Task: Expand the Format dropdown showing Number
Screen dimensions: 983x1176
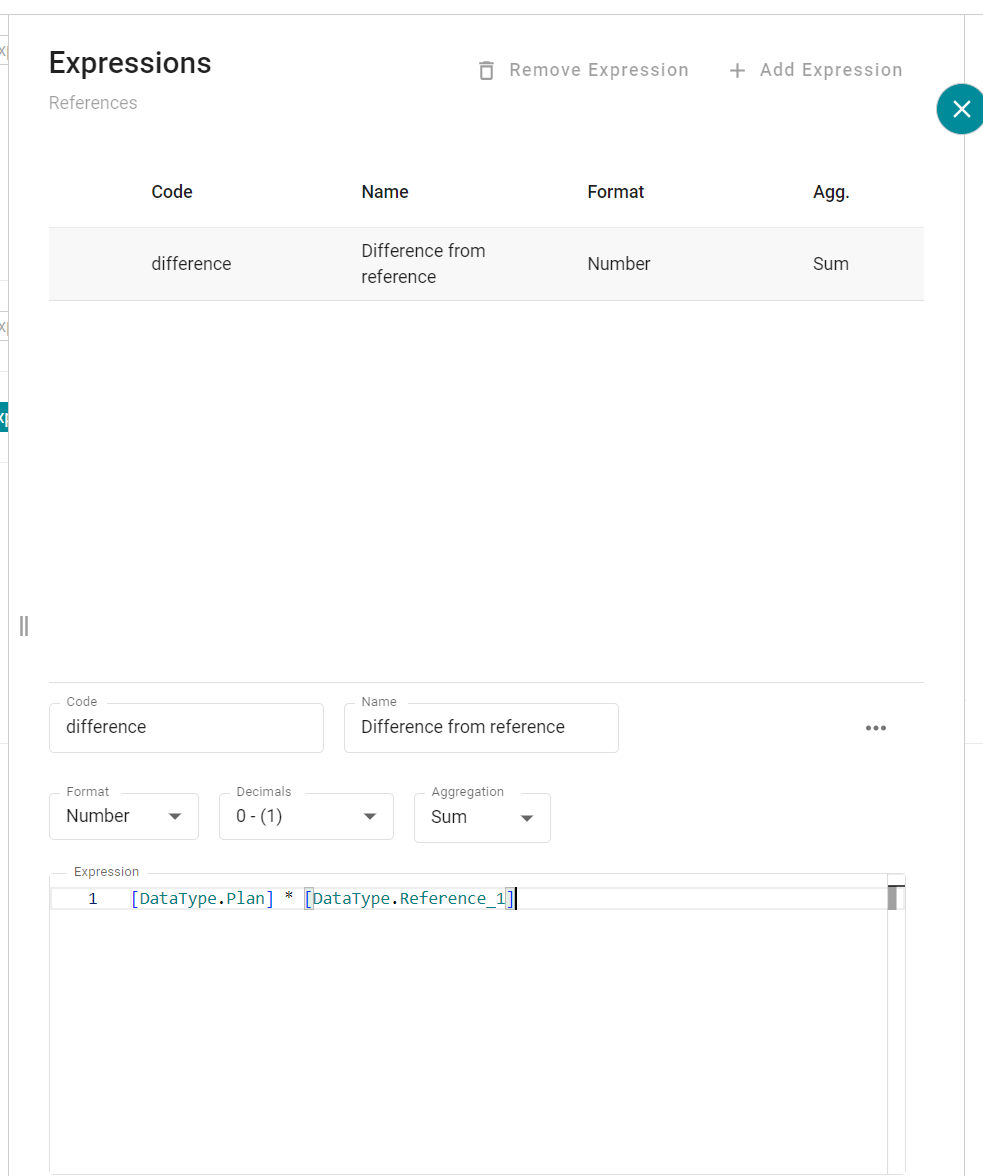Action: click(124, 816)
